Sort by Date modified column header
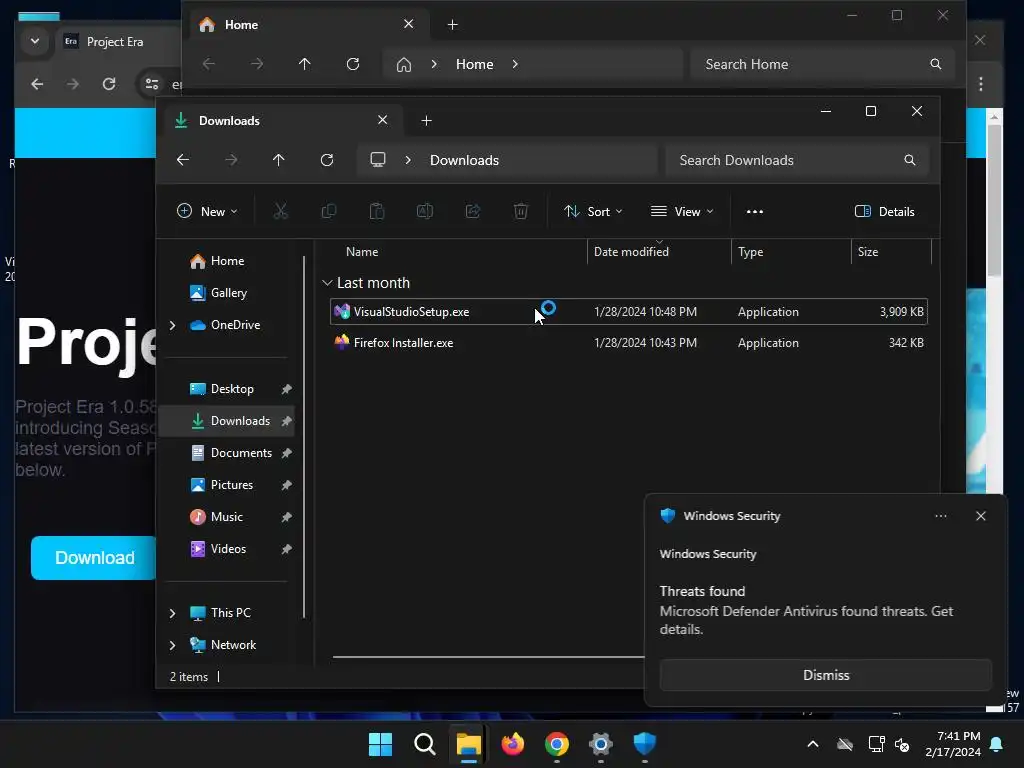 631,252
